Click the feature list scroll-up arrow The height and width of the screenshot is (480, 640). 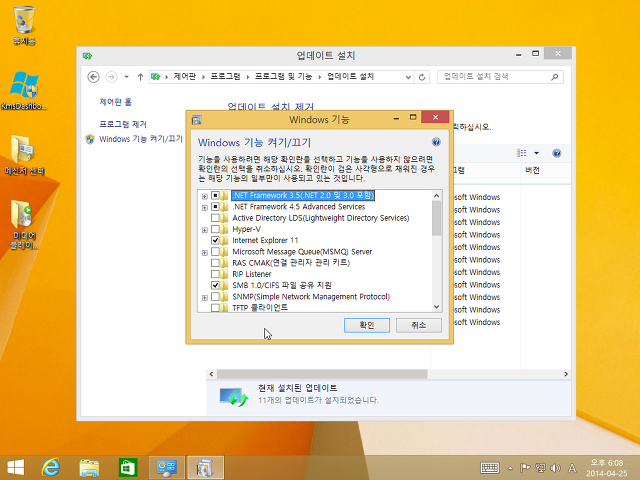tap(436, 196)
